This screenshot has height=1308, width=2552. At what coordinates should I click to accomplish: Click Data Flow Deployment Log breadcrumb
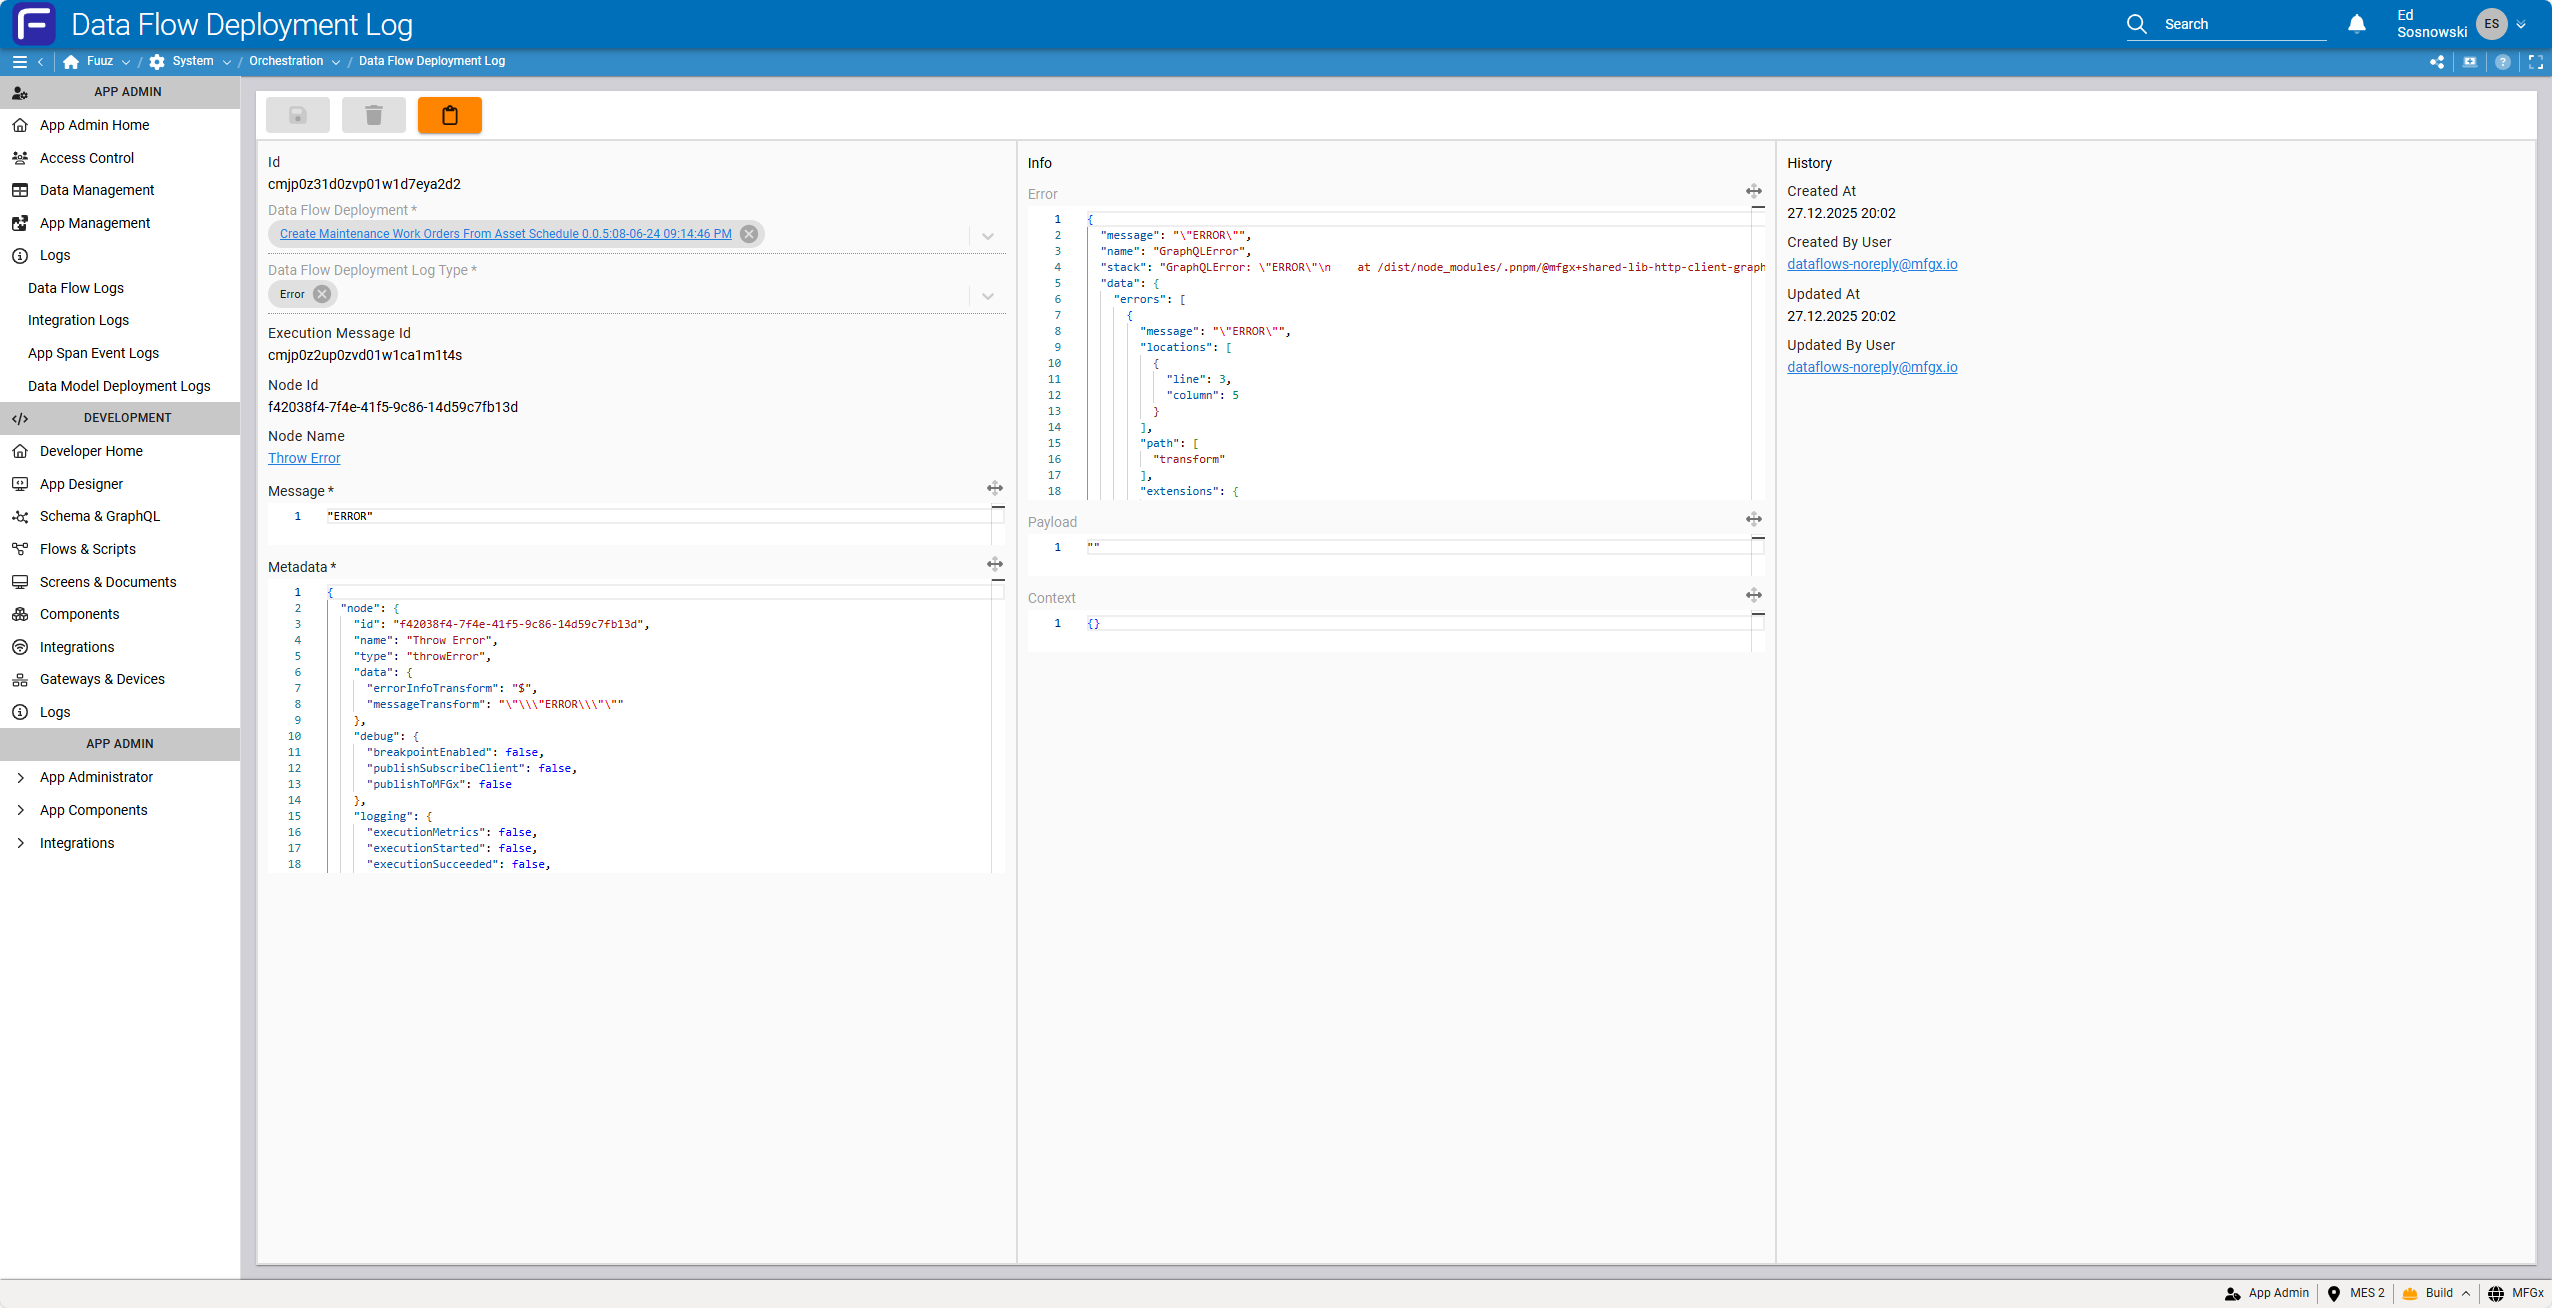coord(432,61)
